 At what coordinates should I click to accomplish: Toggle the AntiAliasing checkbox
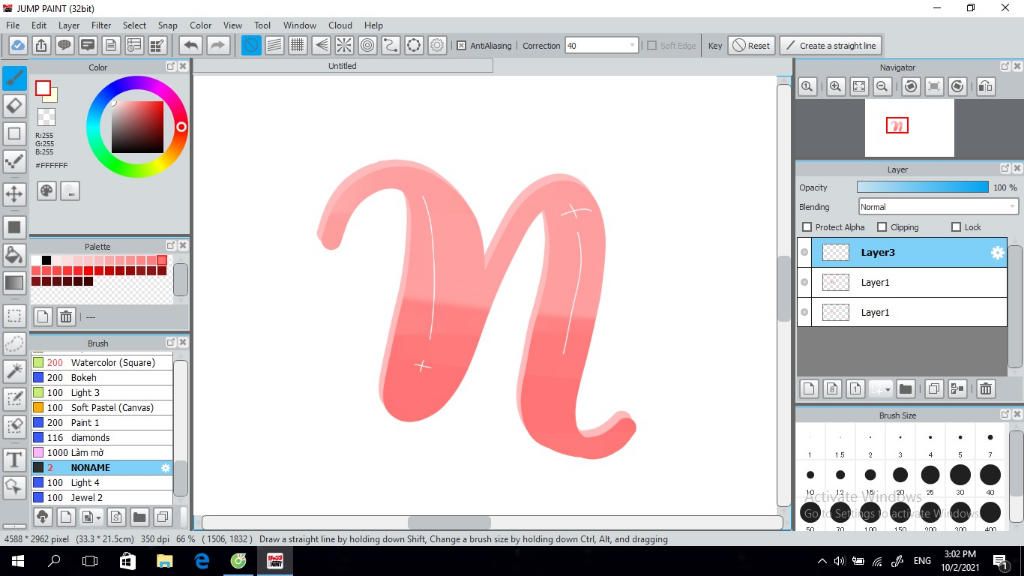(x=461, y=46)
